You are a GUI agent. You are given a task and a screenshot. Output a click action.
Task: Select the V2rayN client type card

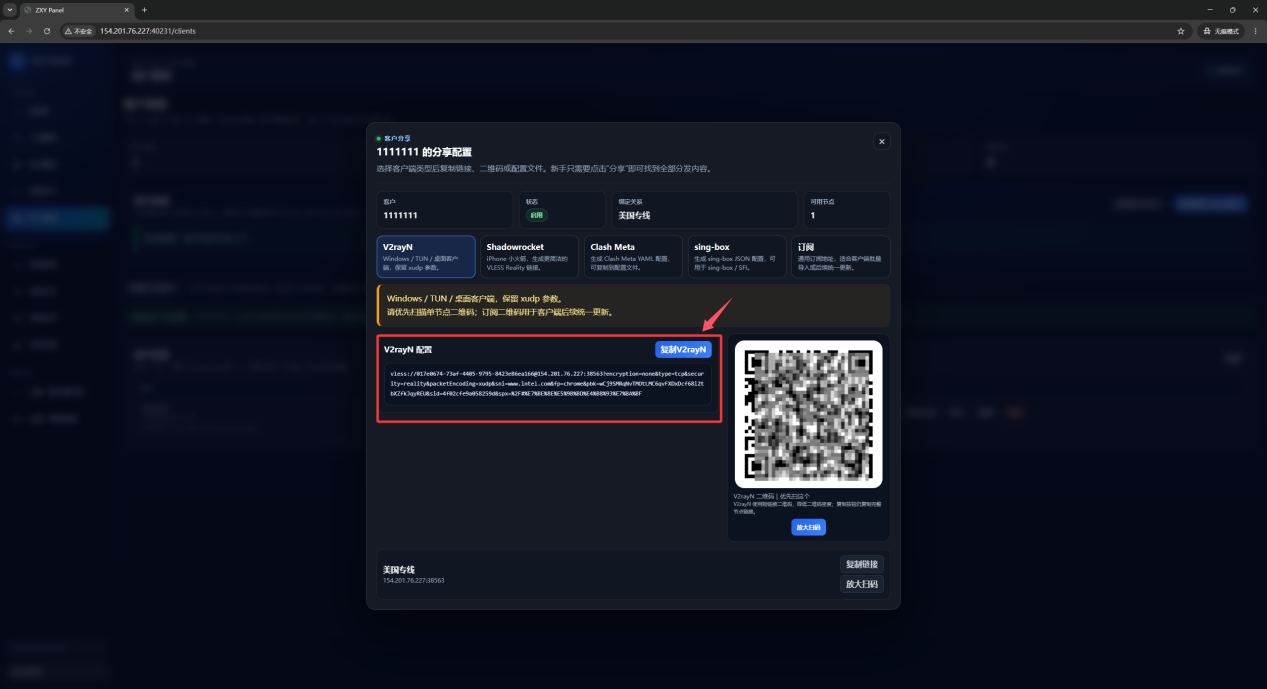tap(427, 257)
